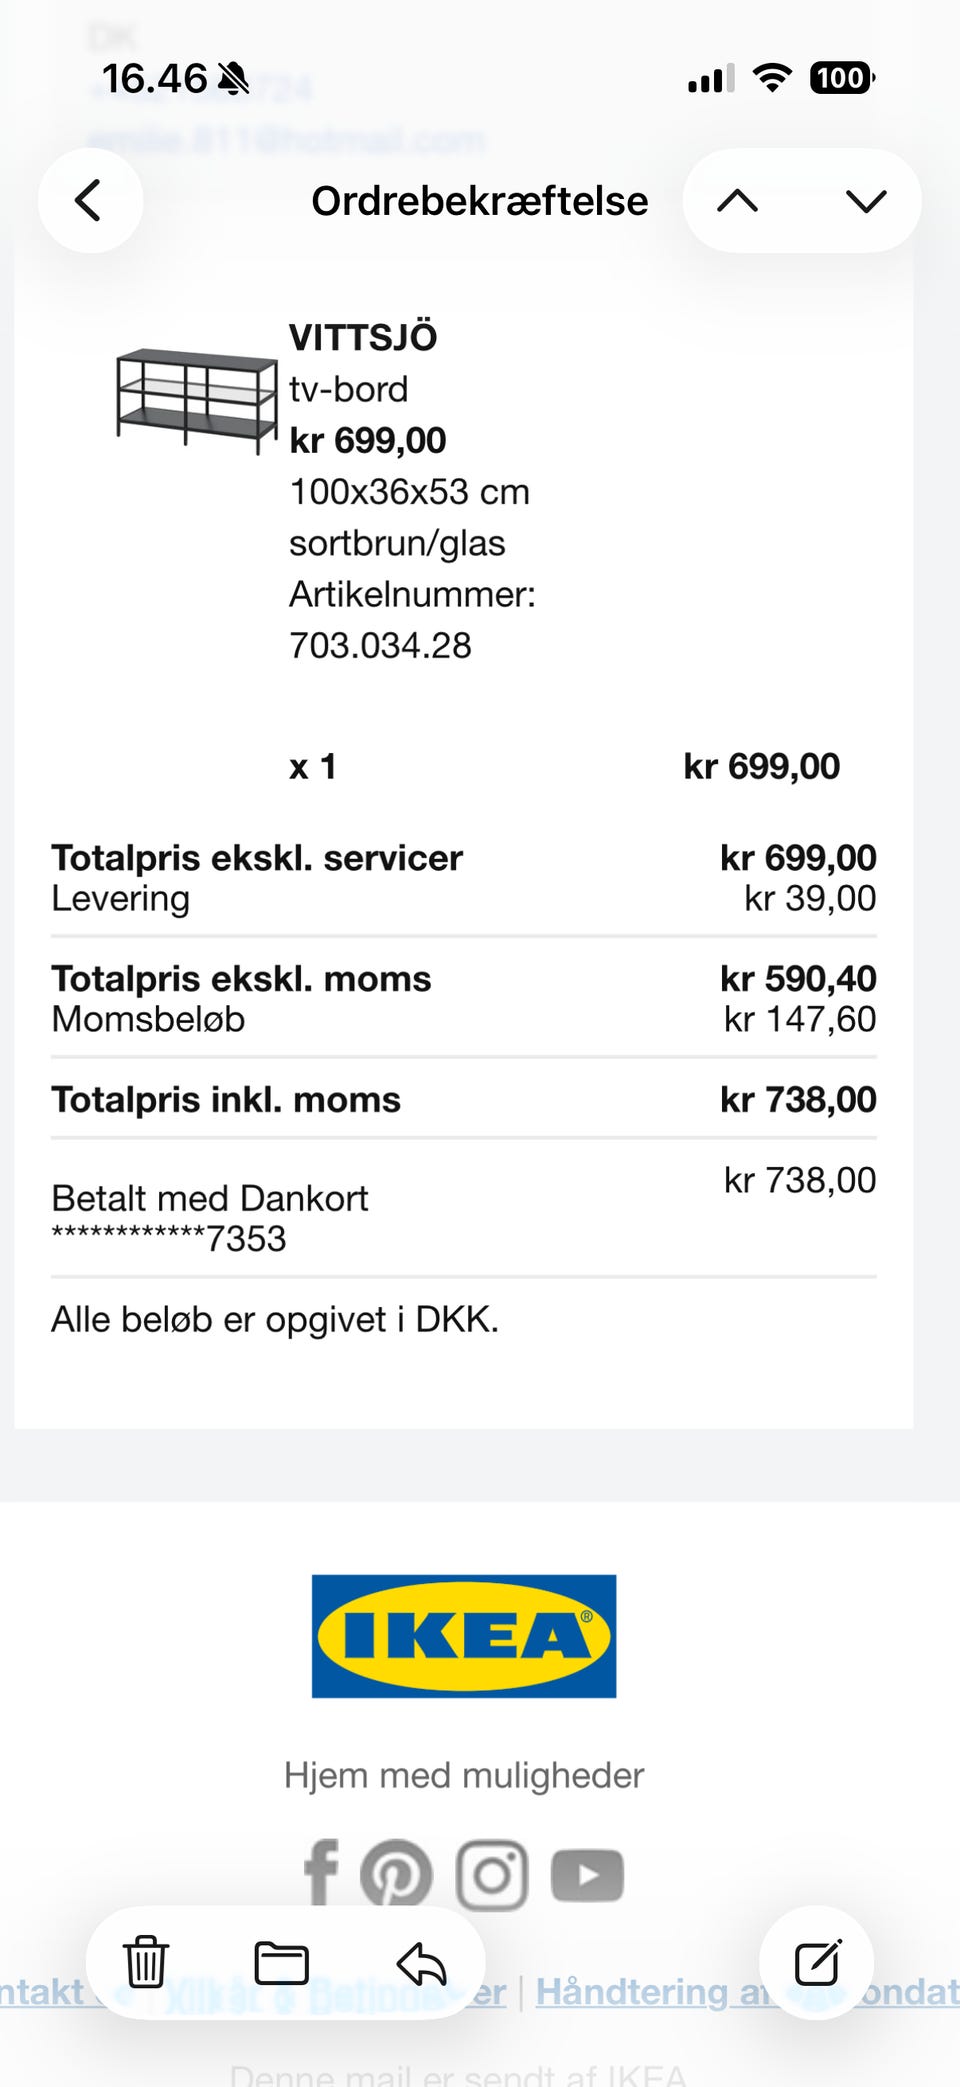Delete this email with the trash icon
This screenshot has height=2087, width=960.
tap(146, 1961)
